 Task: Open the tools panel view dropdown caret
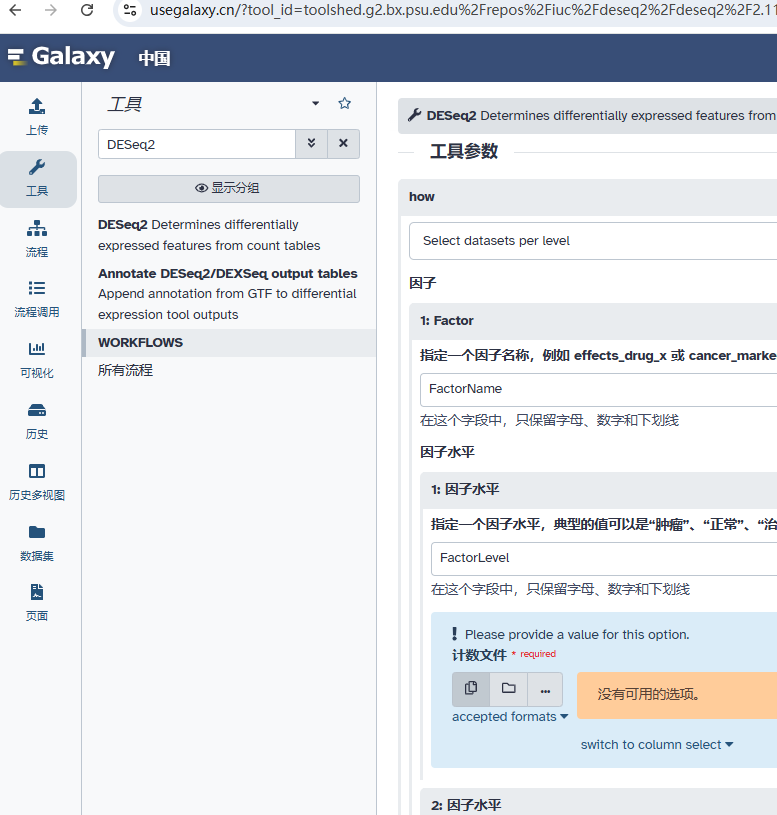pos(315,103)
